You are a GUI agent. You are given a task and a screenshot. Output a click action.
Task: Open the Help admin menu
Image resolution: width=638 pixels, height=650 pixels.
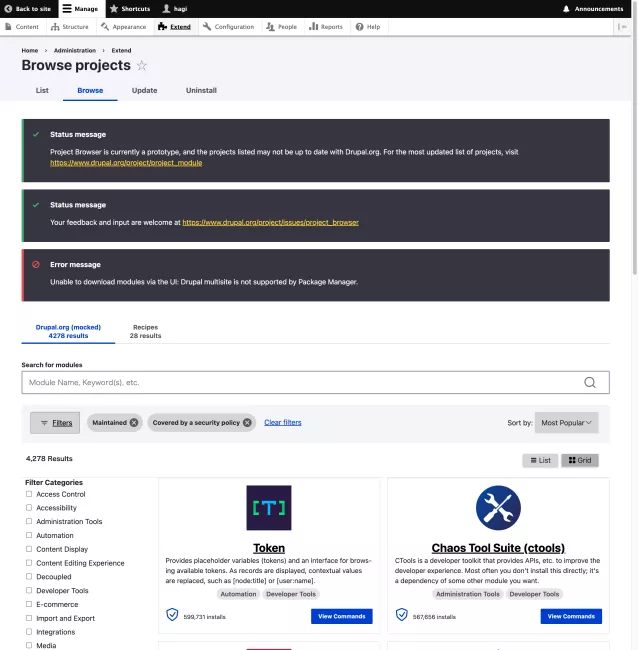tap(368, 27)
